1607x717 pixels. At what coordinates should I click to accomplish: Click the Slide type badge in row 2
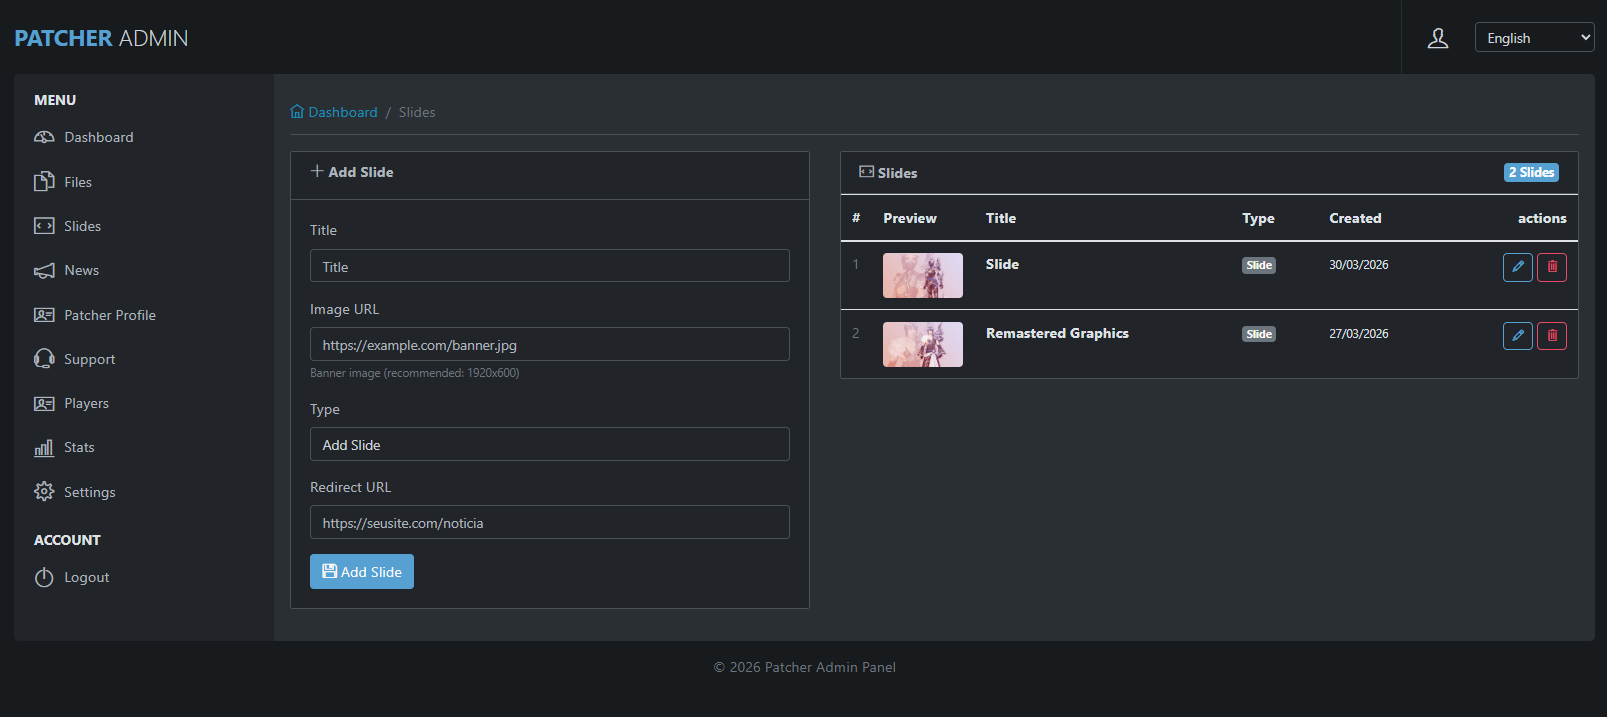1259,334
